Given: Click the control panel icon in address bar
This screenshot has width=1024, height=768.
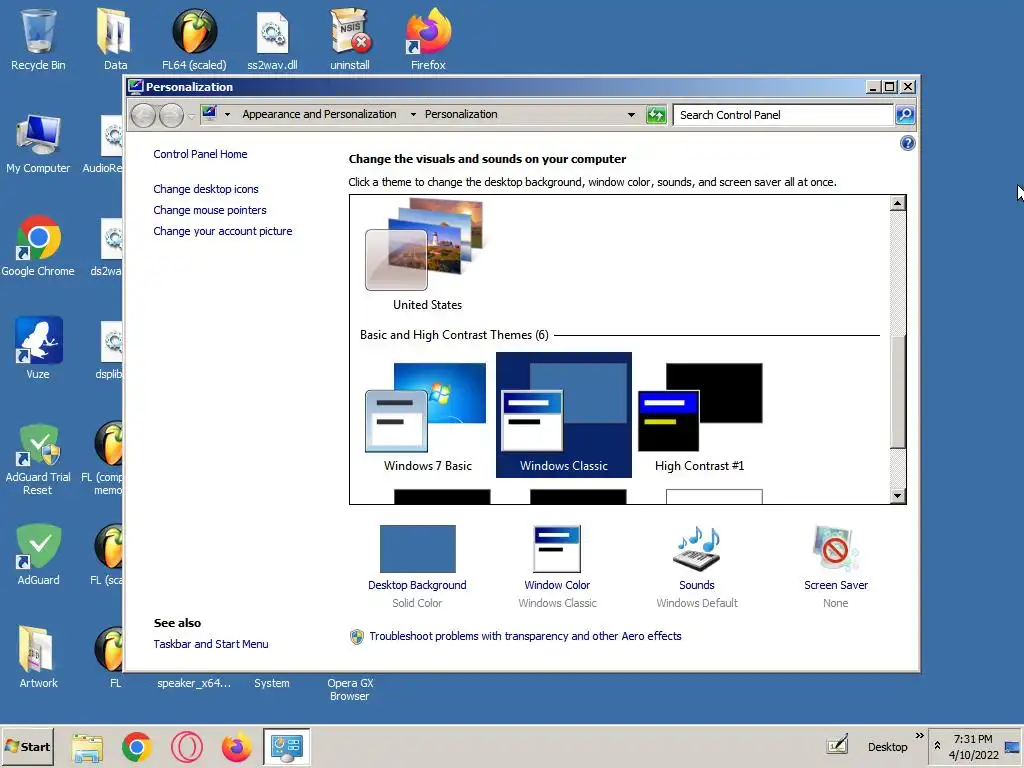Looking at the screenshot, I should (209, 114).
